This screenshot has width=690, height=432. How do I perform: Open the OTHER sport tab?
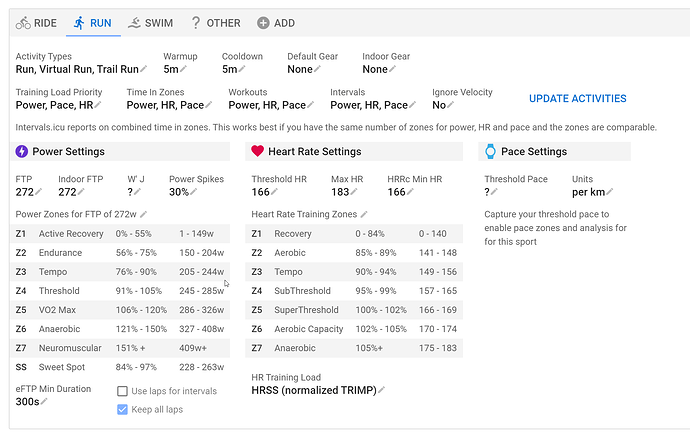pyautogui.click(x=216, y=23)
